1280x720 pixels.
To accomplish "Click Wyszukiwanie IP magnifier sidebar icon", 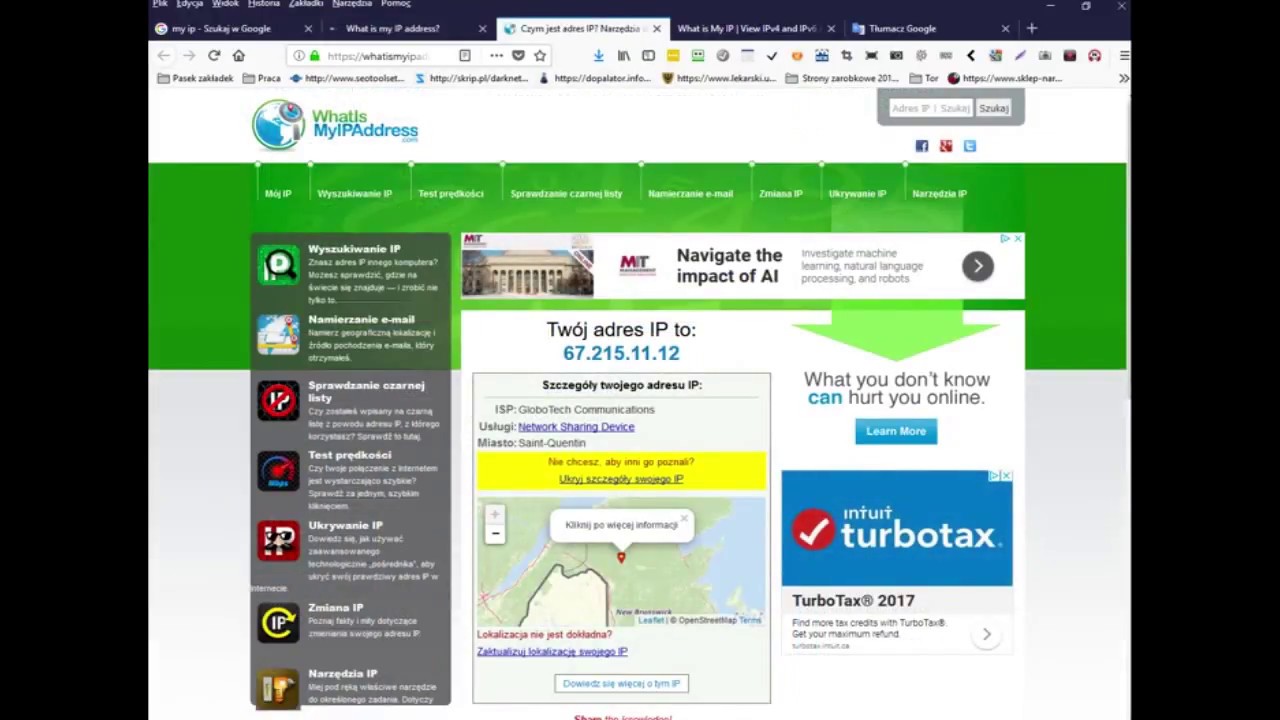I will (278, 265).
